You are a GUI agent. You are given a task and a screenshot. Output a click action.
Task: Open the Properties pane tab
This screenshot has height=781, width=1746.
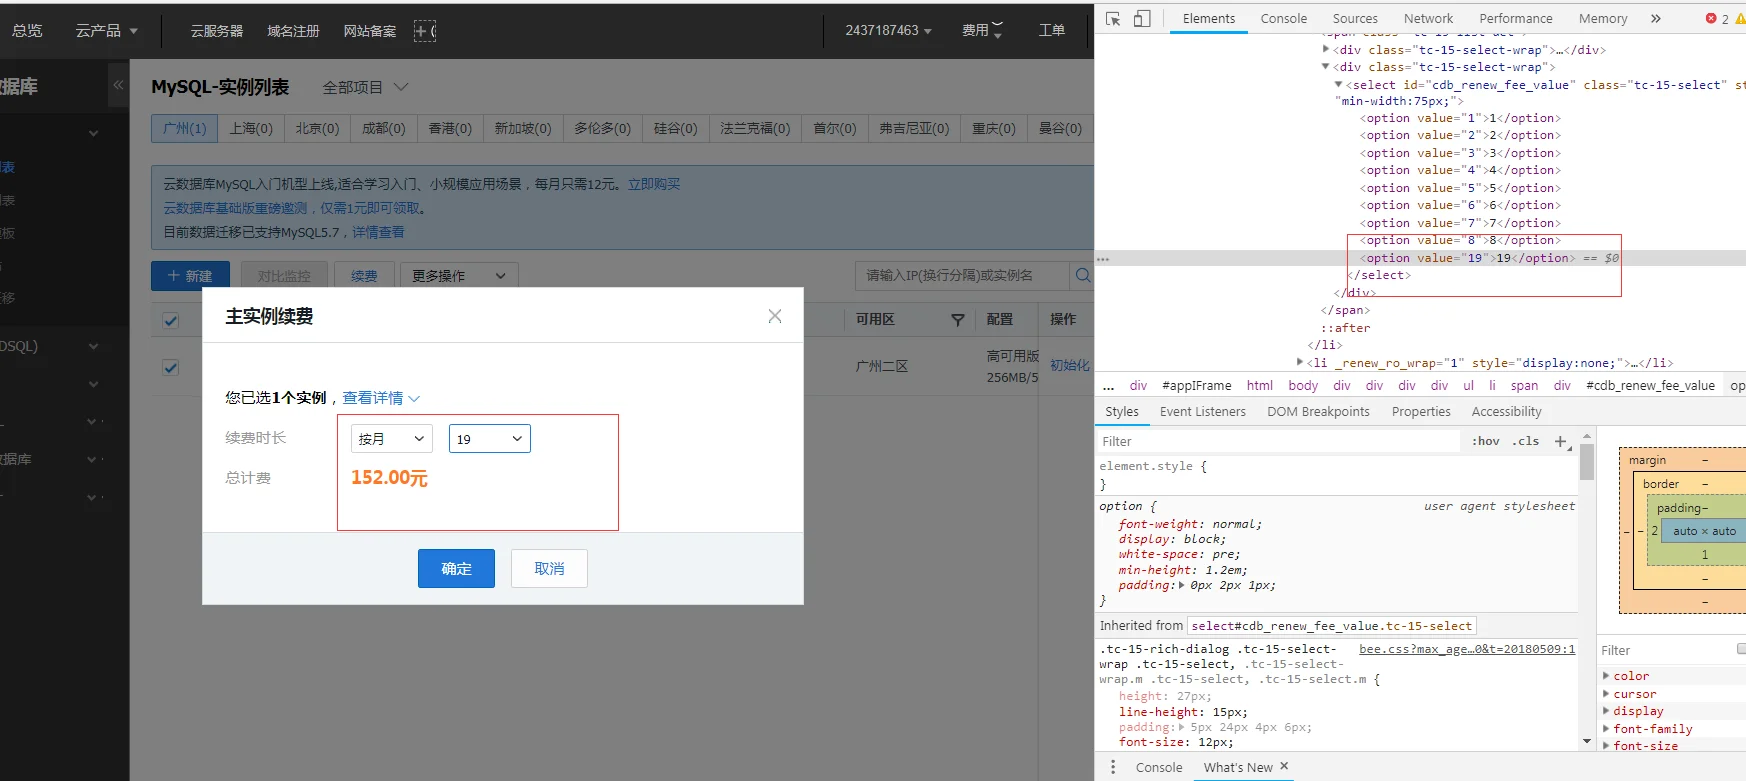click(1421, 412)
